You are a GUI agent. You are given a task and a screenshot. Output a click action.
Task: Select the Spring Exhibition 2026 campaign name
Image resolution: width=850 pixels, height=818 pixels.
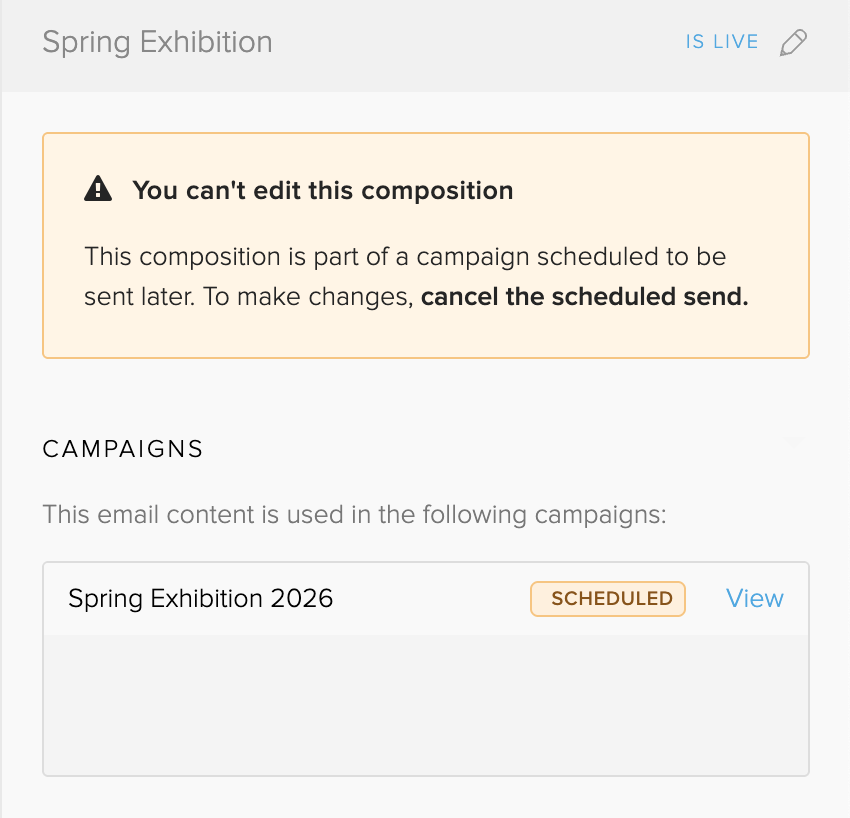200,599
